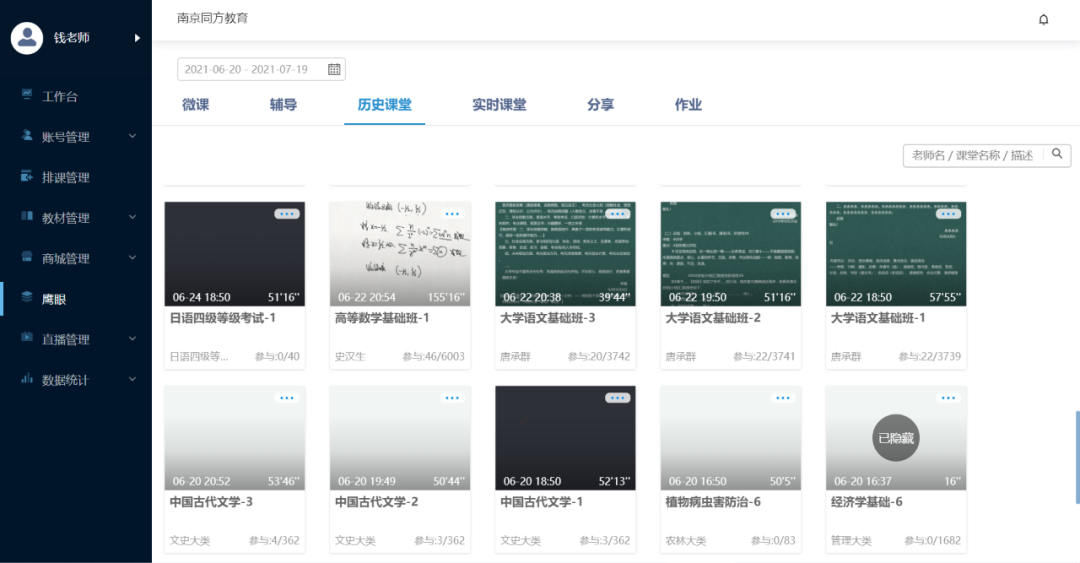Click the 教材管理 sidebar icon
The height and width of the screenshot is (563, 1080).
pos(27,216)
